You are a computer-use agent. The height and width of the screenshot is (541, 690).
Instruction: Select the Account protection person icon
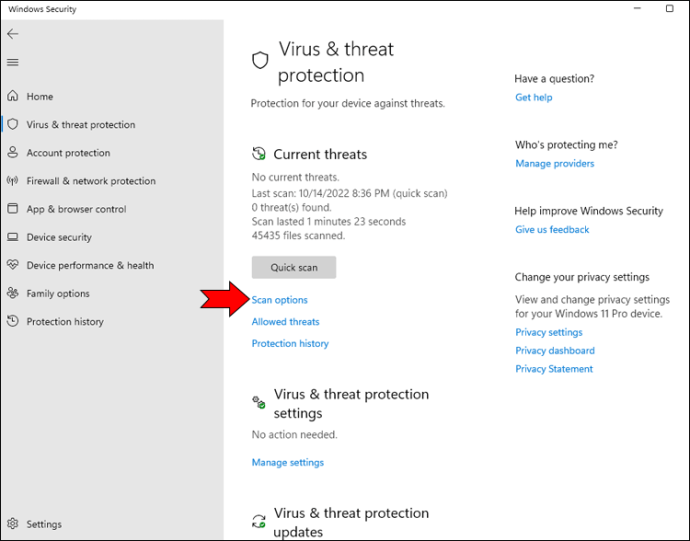coord(13,152)
